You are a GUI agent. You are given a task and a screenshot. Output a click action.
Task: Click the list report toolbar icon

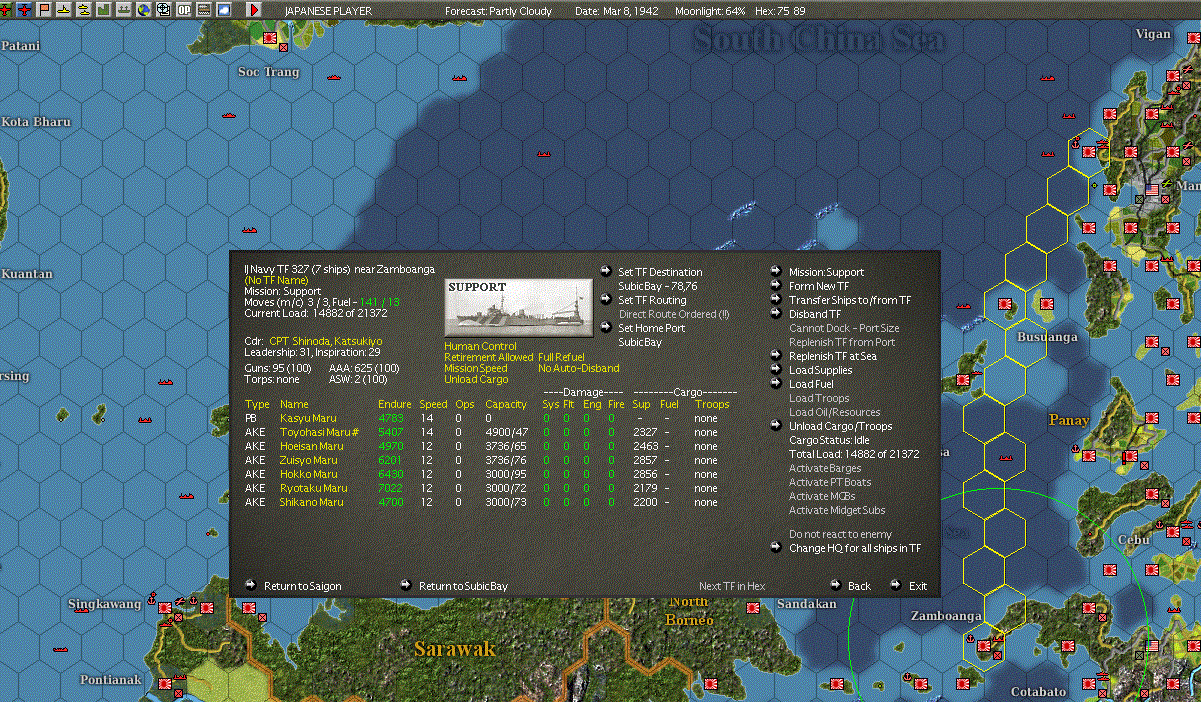204,9
